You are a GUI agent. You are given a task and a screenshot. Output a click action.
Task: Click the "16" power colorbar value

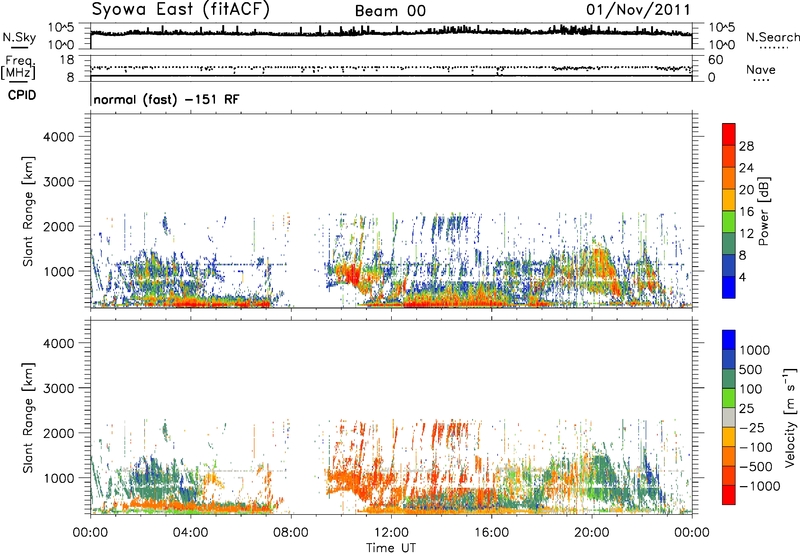coord(746,212)
